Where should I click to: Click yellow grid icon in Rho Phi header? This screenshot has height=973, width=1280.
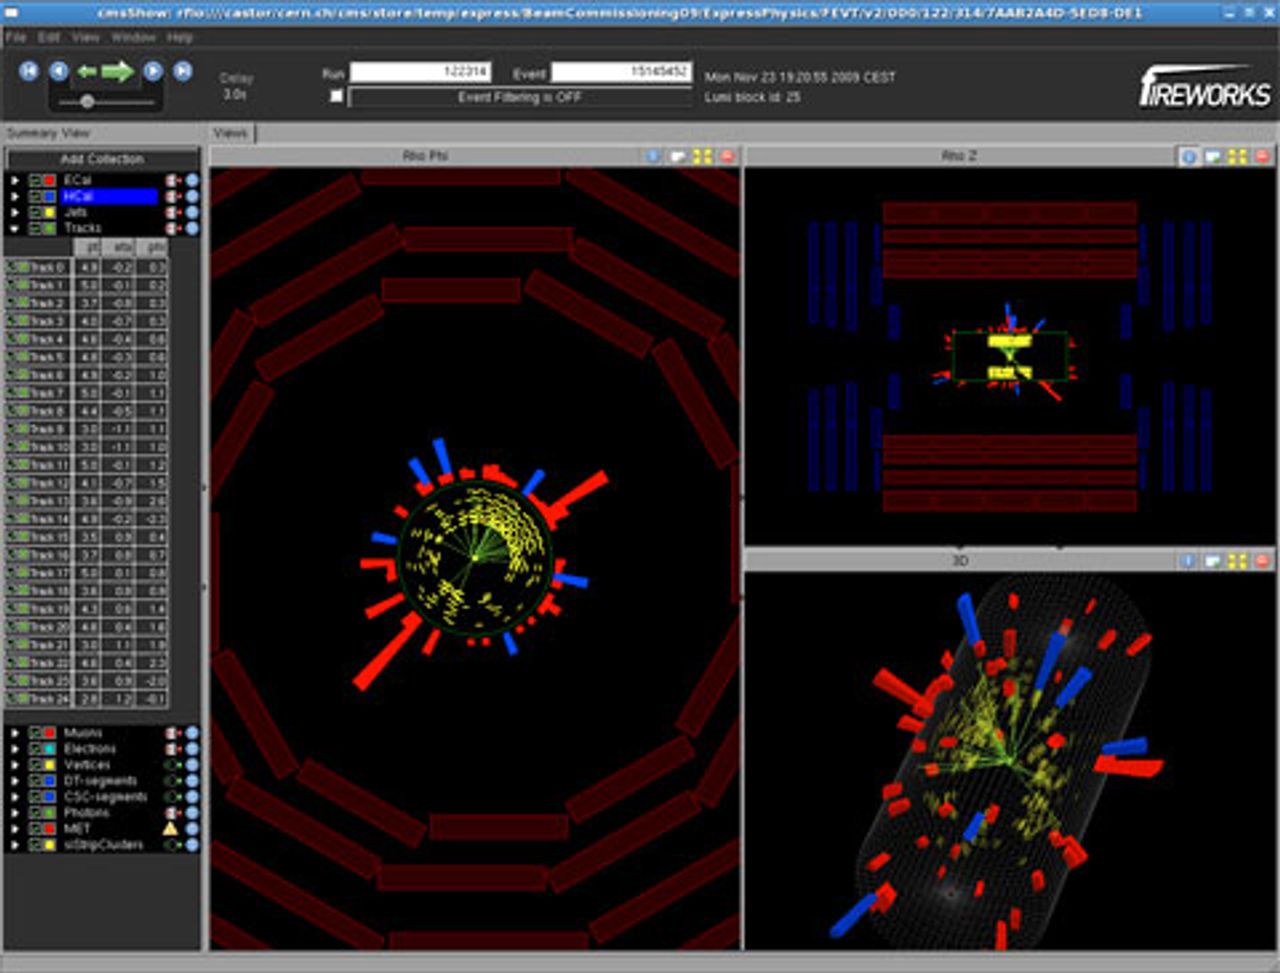click(702, 156)
